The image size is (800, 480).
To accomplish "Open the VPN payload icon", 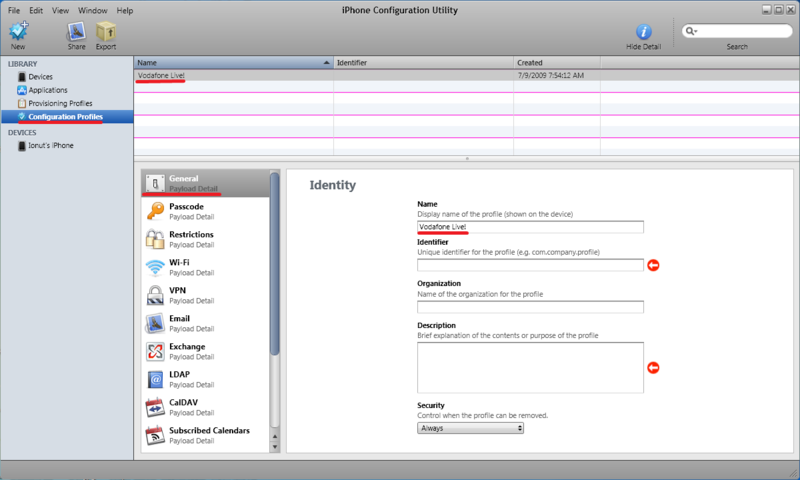I will (155, 295).
